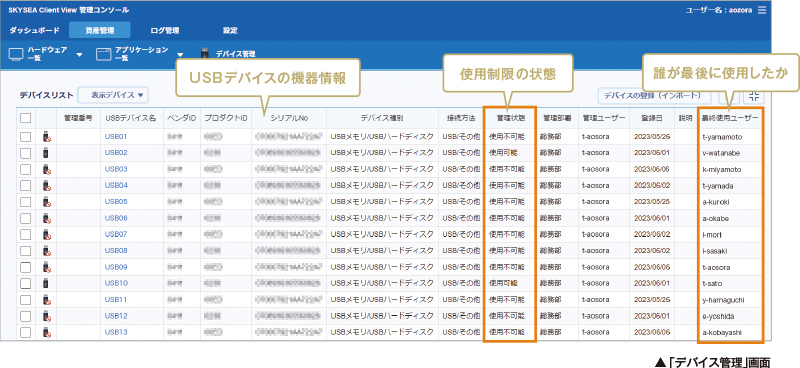Viewport: 800px width, 368px height.
Task: Open the USB01 device link
Action: pos(116,137)
